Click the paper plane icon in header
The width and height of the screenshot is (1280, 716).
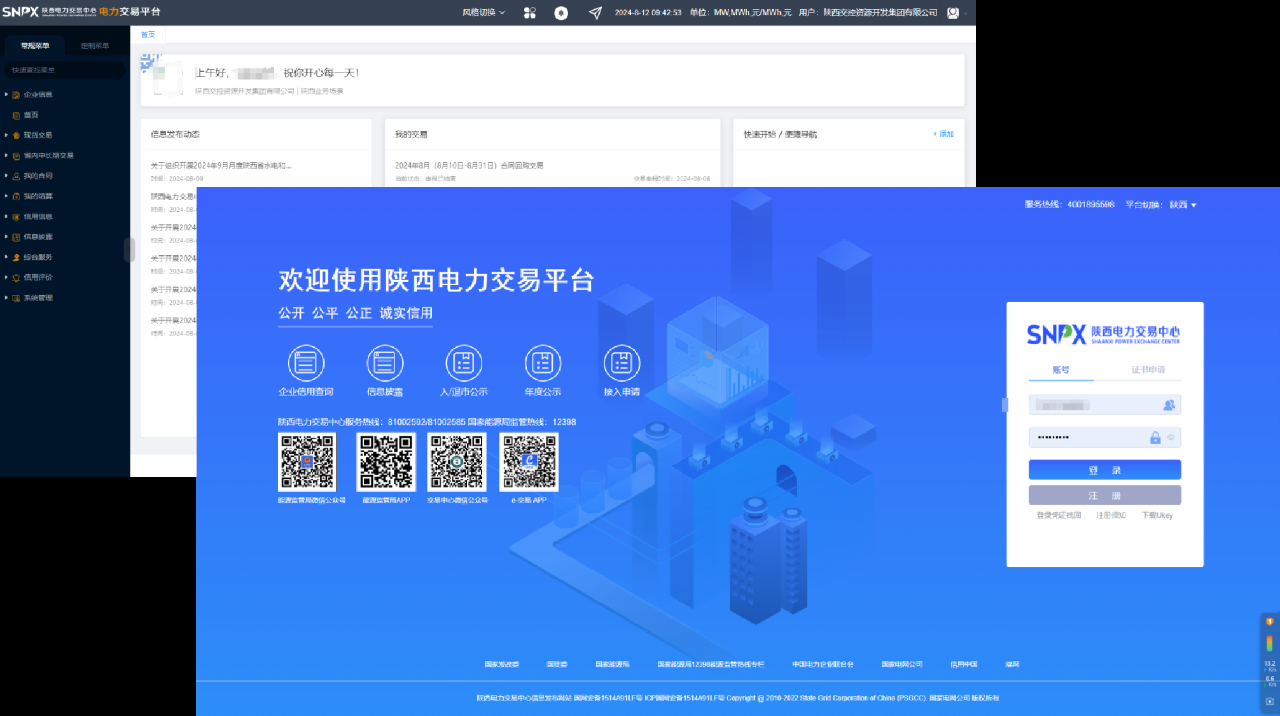coord(595,13)
